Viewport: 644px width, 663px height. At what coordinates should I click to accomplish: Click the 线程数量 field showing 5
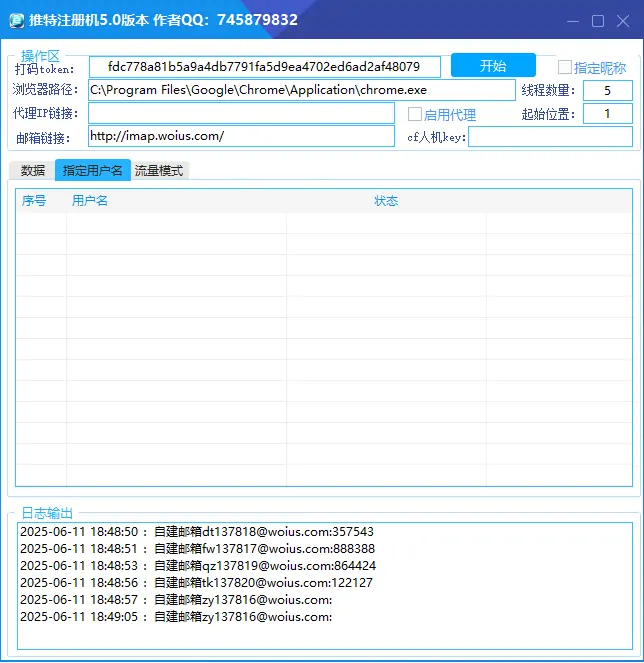pos(608,90)
